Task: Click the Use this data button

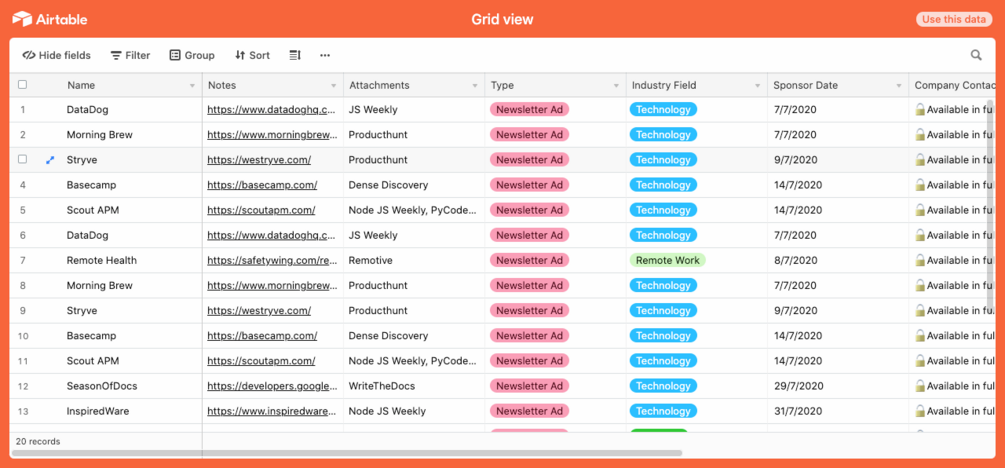Action: click(x=954, y=19)
